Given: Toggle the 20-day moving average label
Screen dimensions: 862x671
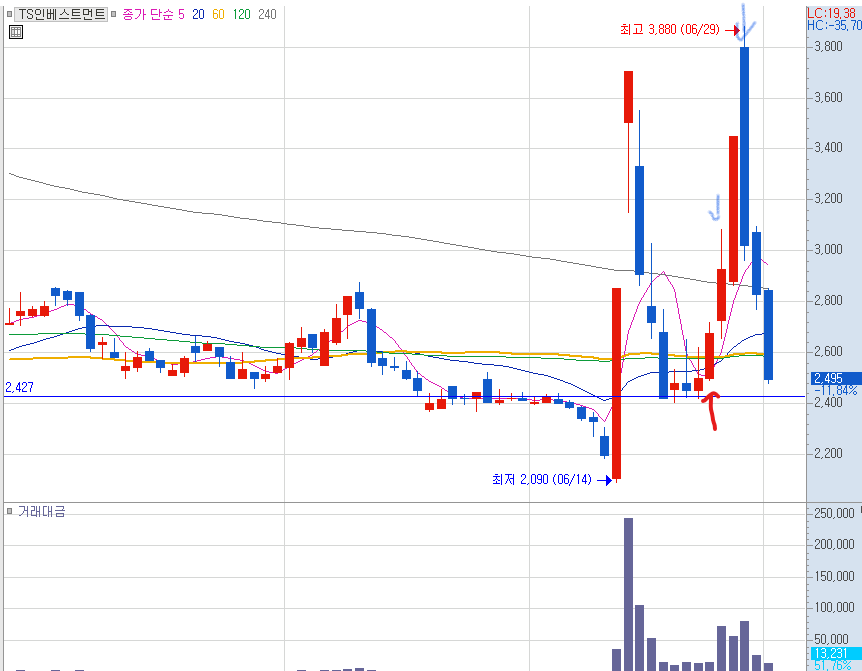Looking at the screenshot, I should pos(198,14).
